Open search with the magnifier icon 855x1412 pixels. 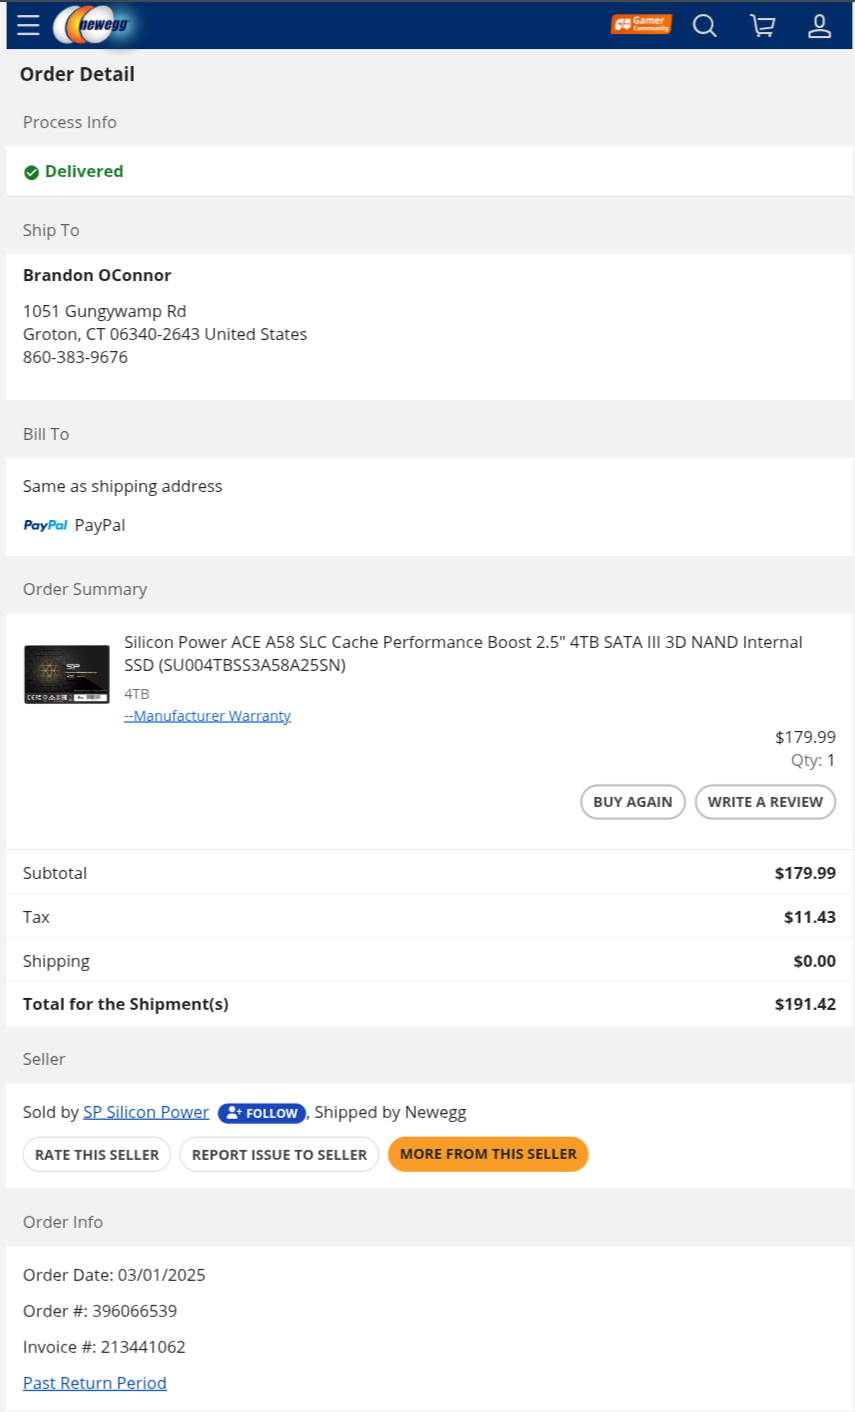pyautogui.click(x=705, y=25)
